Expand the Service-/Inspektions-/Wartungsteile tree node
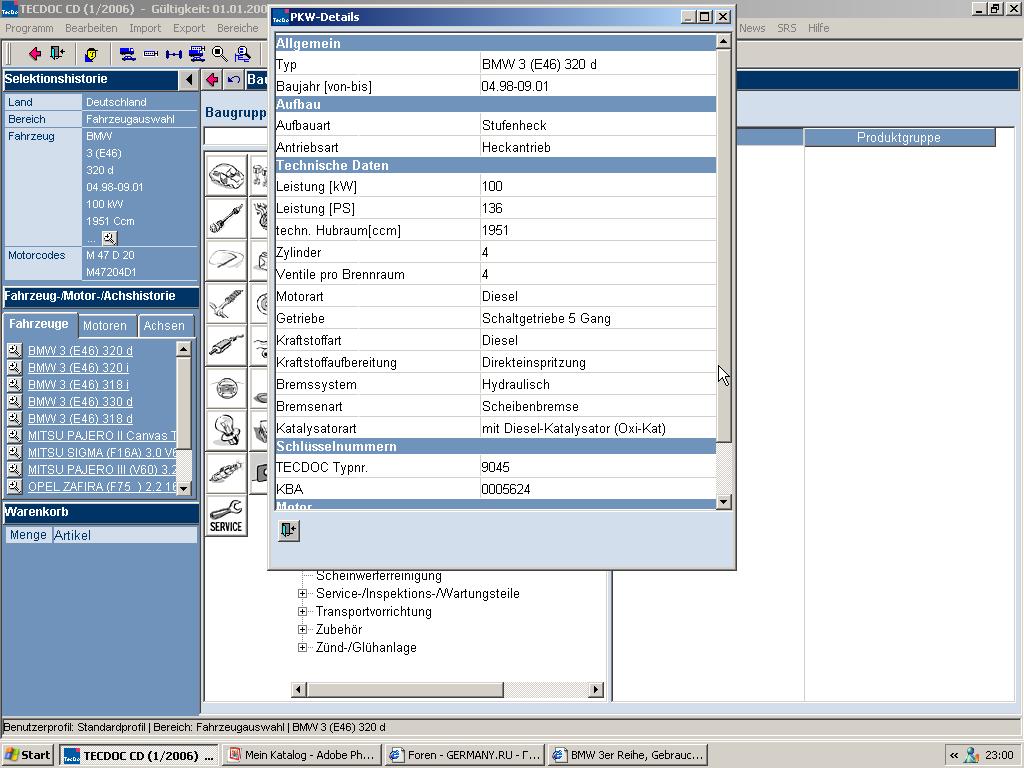Screen dimensions: 1024x768 pyautogui.click(x=302, y=594)
